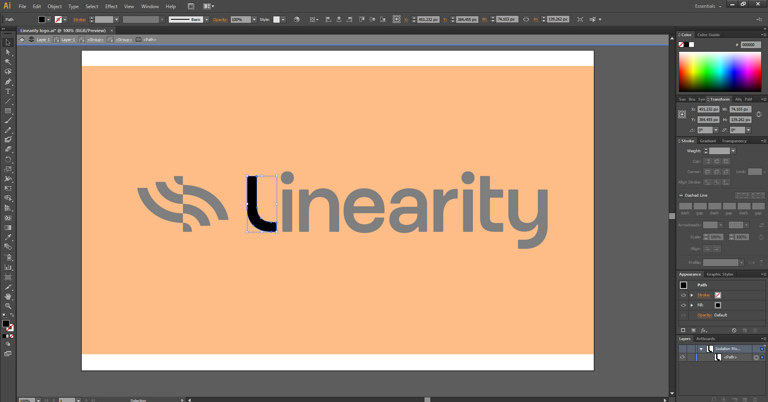
Task: Toggle visibility of Stroke in Appearance panel
Action: pos(683,295)
